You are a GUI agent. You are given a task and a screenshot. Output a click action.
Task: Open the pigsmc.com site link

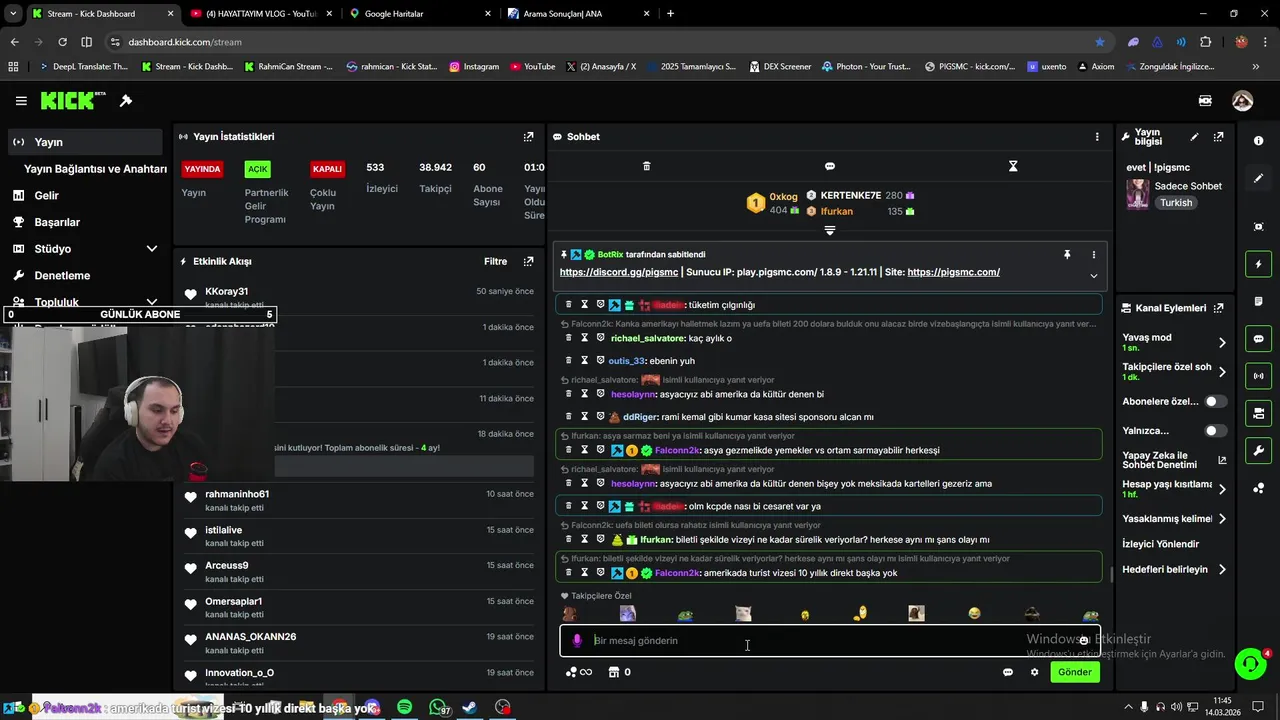pos(953,272)
